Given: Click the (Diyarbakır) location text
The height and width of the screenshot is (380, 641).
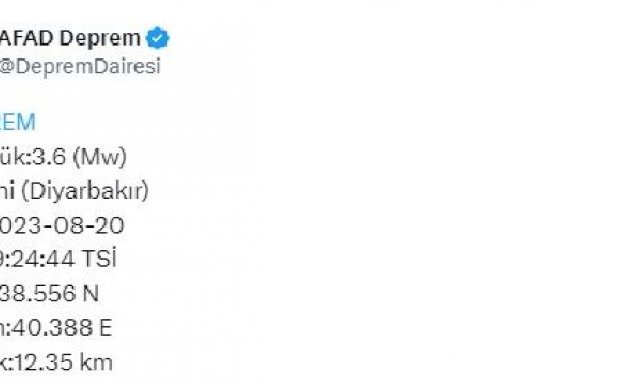Looking at the screenshot, I should pos(85,191).
